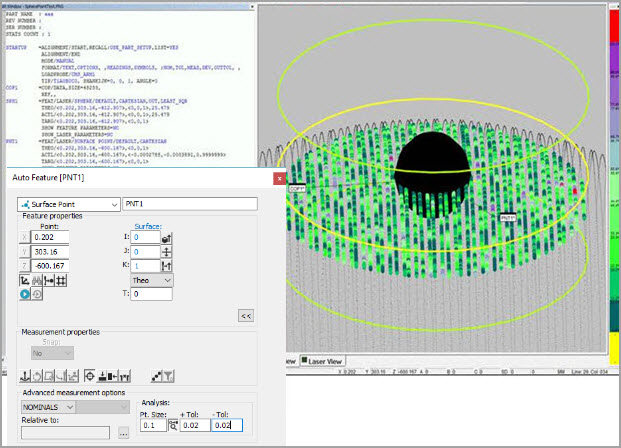Click the graphical analysis icon beside Pt. Size
The height and width of the screenshot is (448, 621).
(174, 425)
